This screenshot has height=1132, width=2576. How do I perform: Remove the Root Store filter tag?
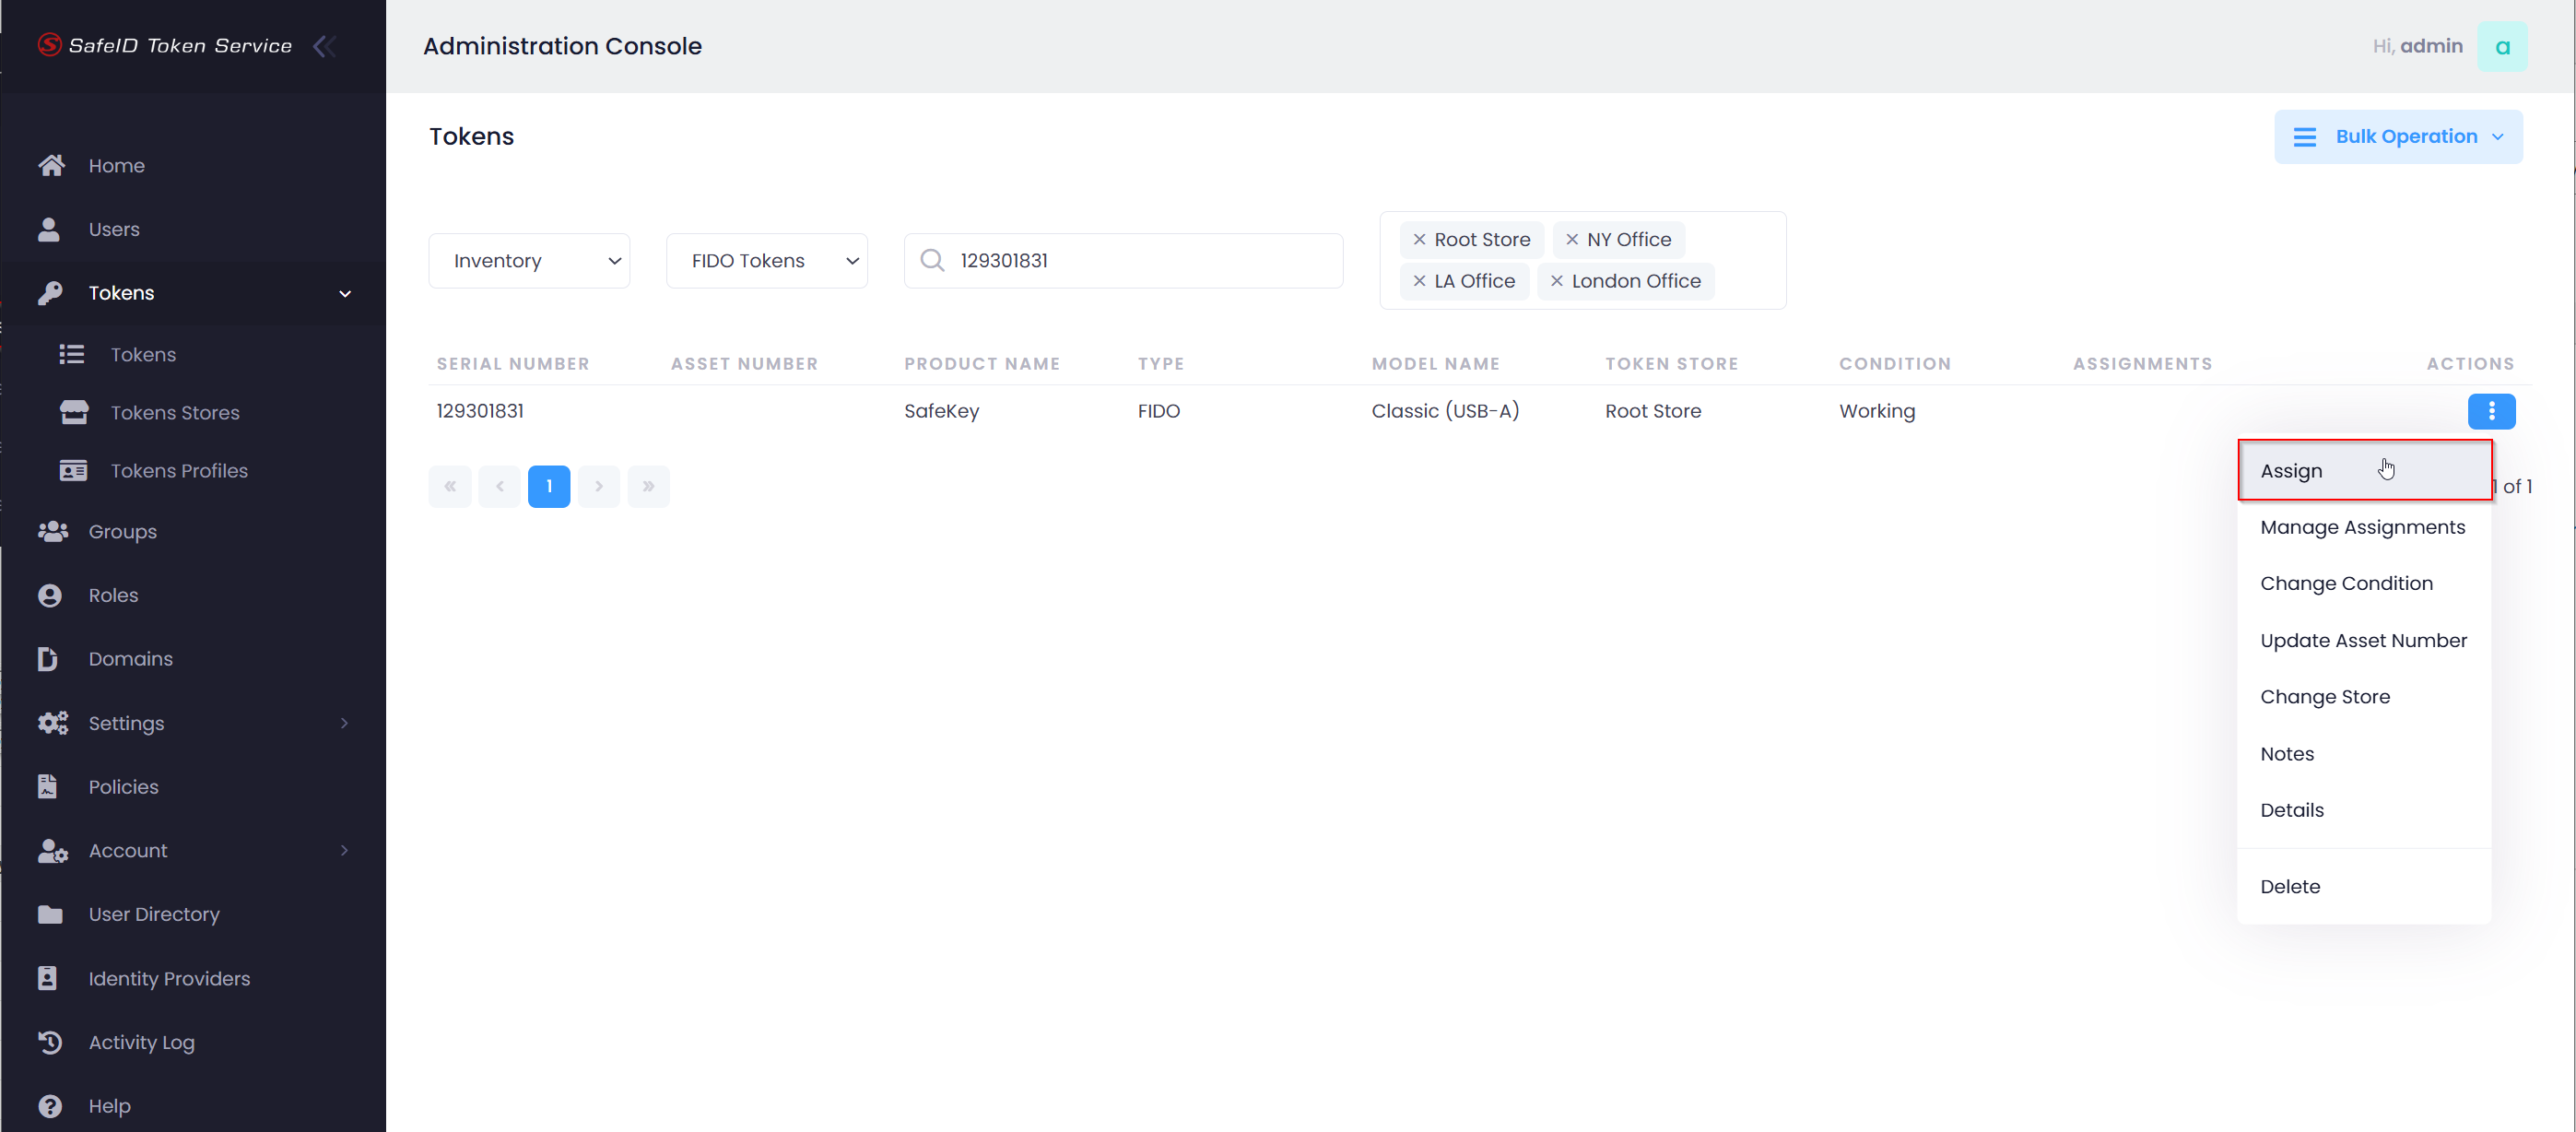click(1419, 239)
